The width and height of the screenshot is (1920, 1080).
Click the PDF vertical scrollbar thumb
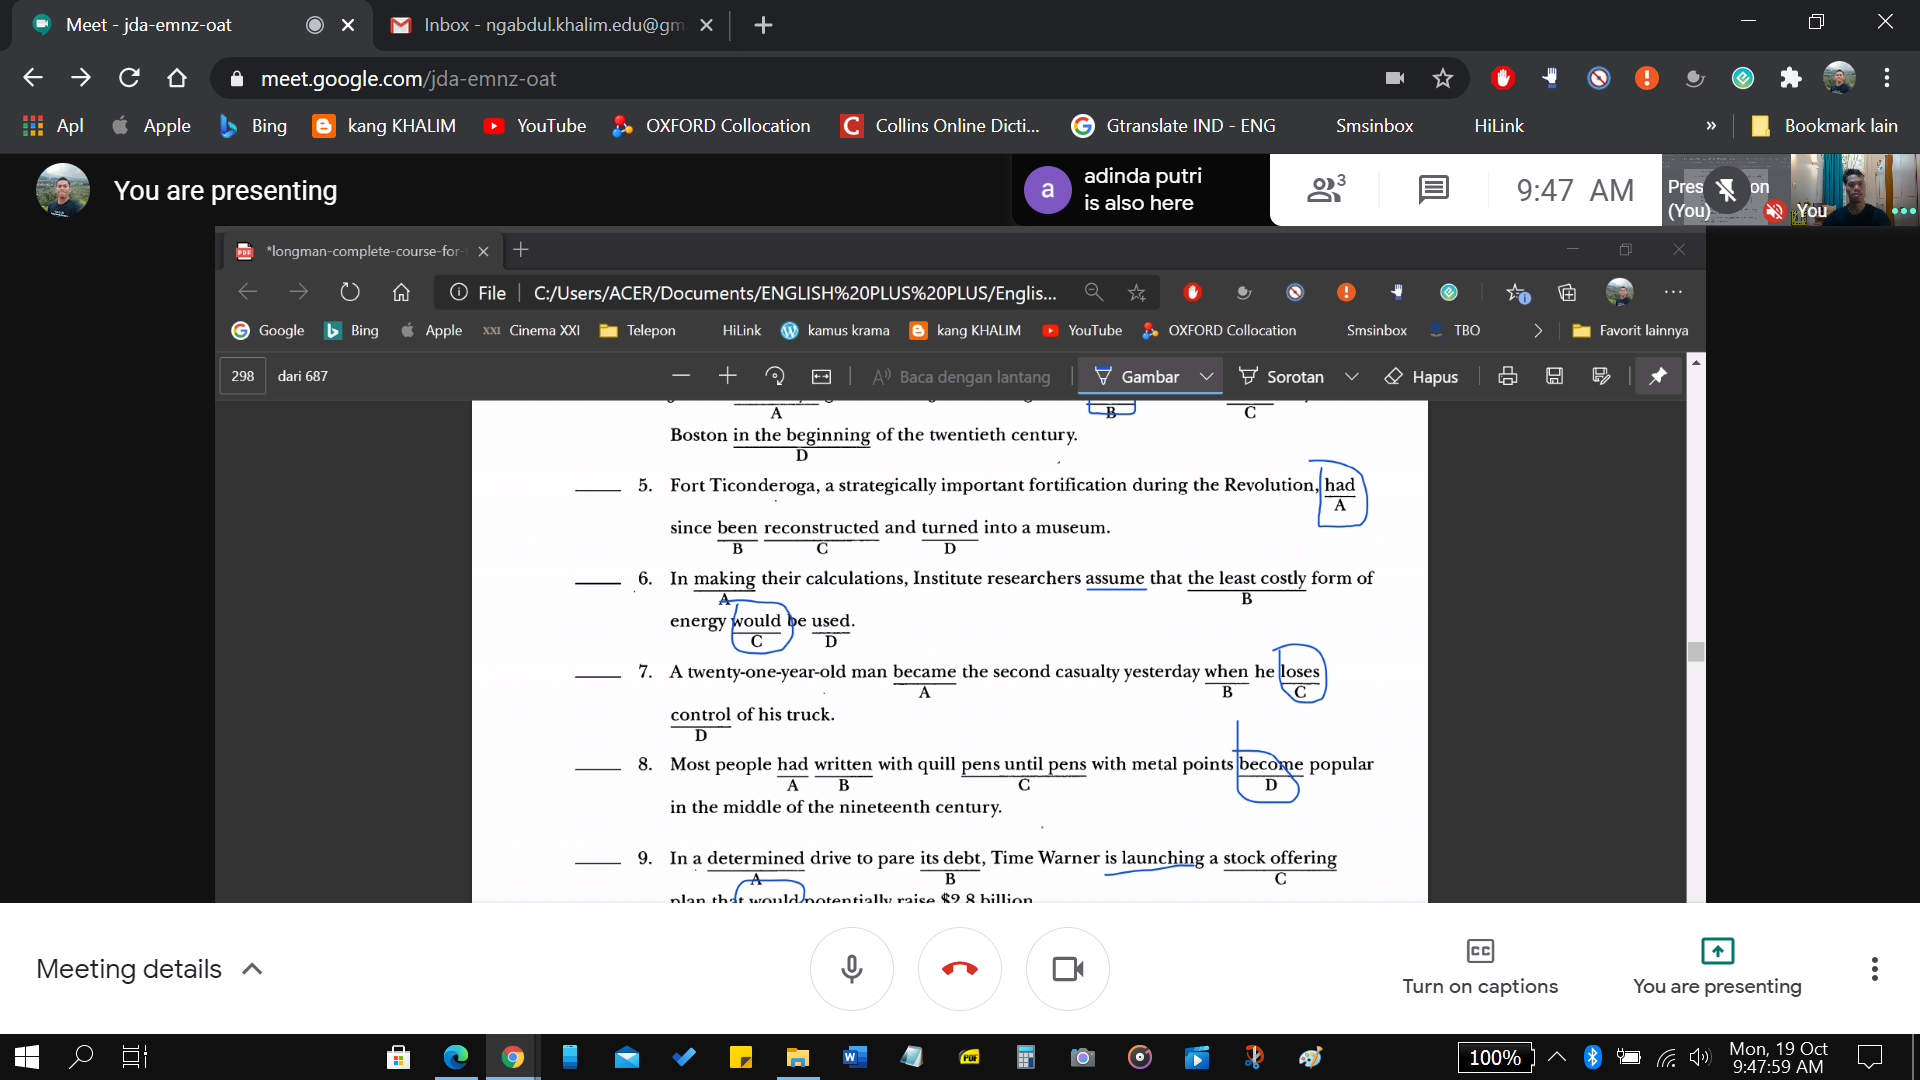1695,652
